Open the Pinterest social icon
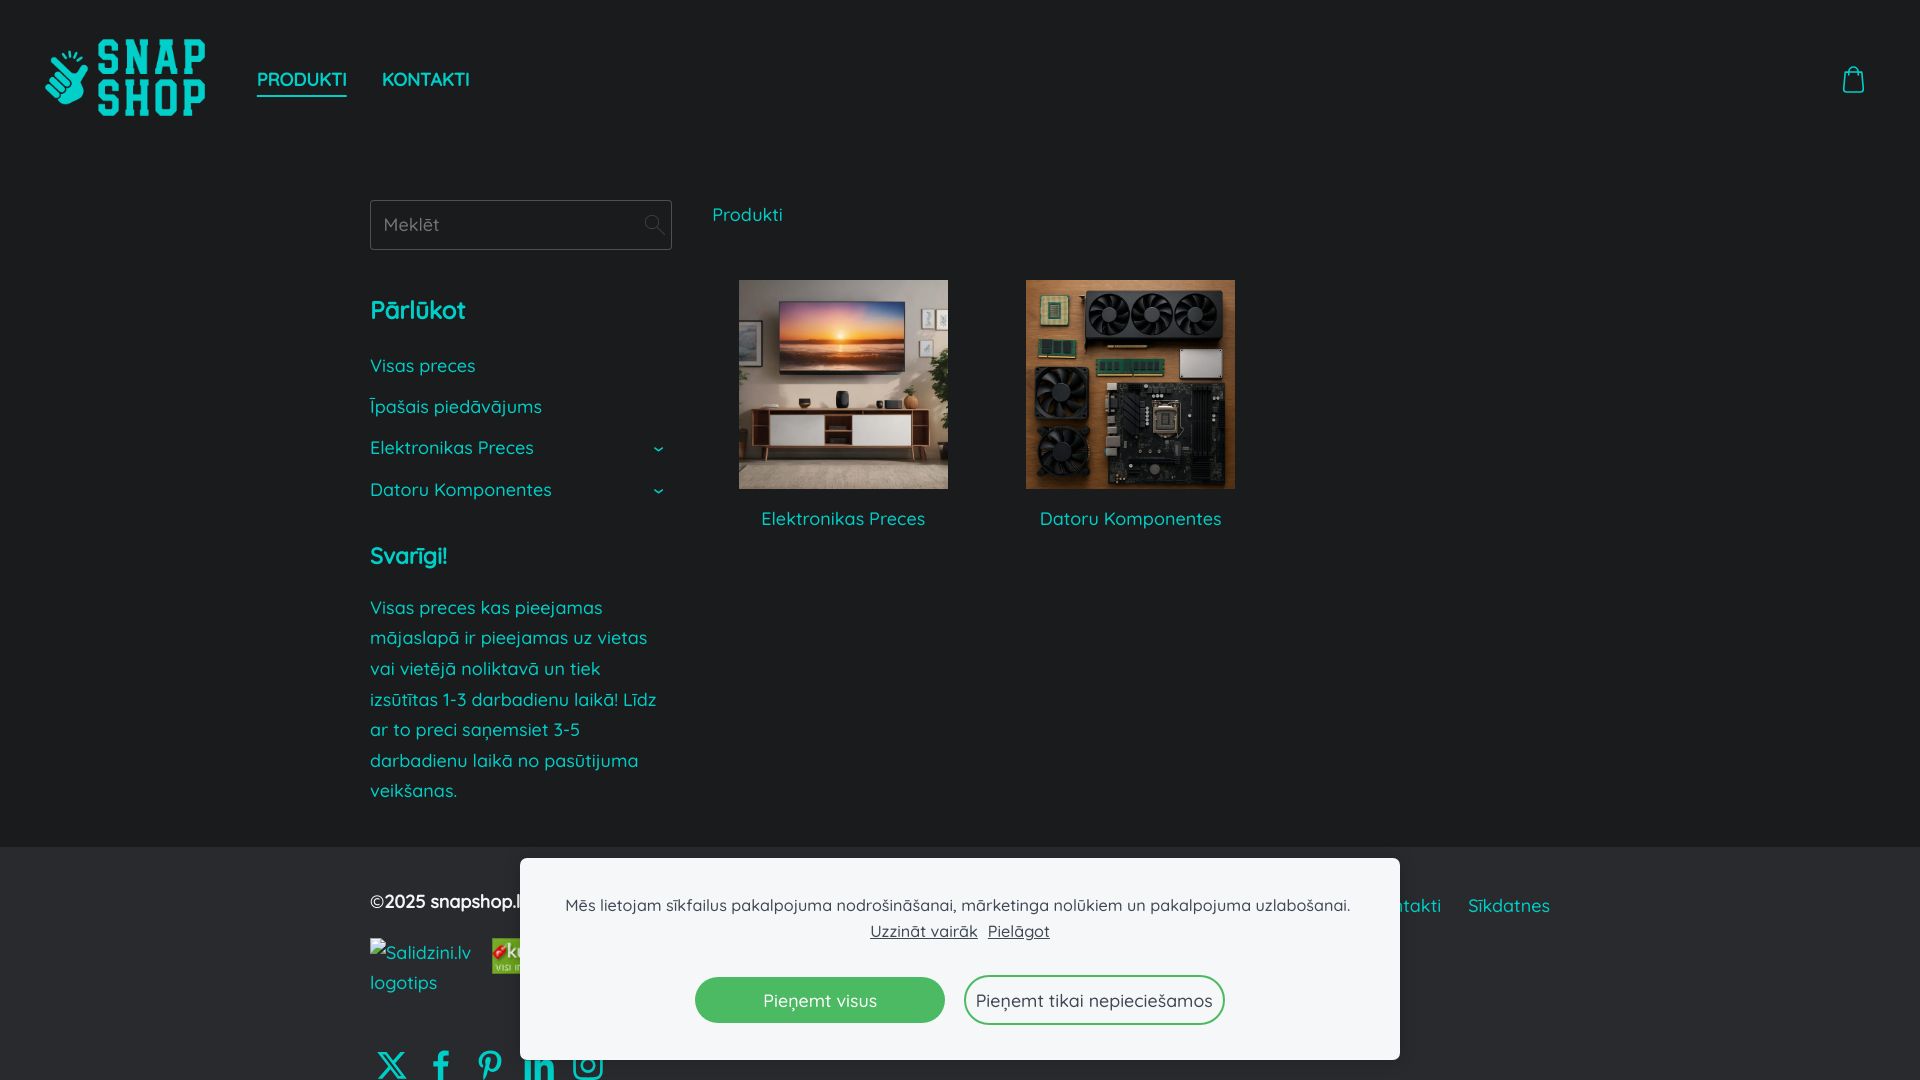This screenshot has height=1080, width=1920. point(490,1065)
